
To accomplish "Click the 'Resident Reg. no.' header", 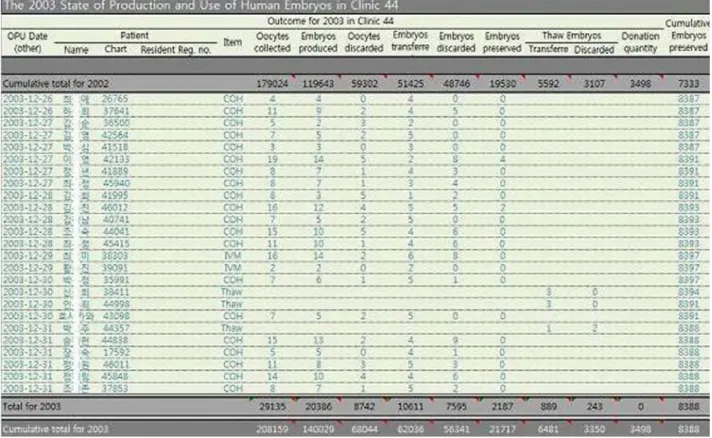I will tap(176, 49).
